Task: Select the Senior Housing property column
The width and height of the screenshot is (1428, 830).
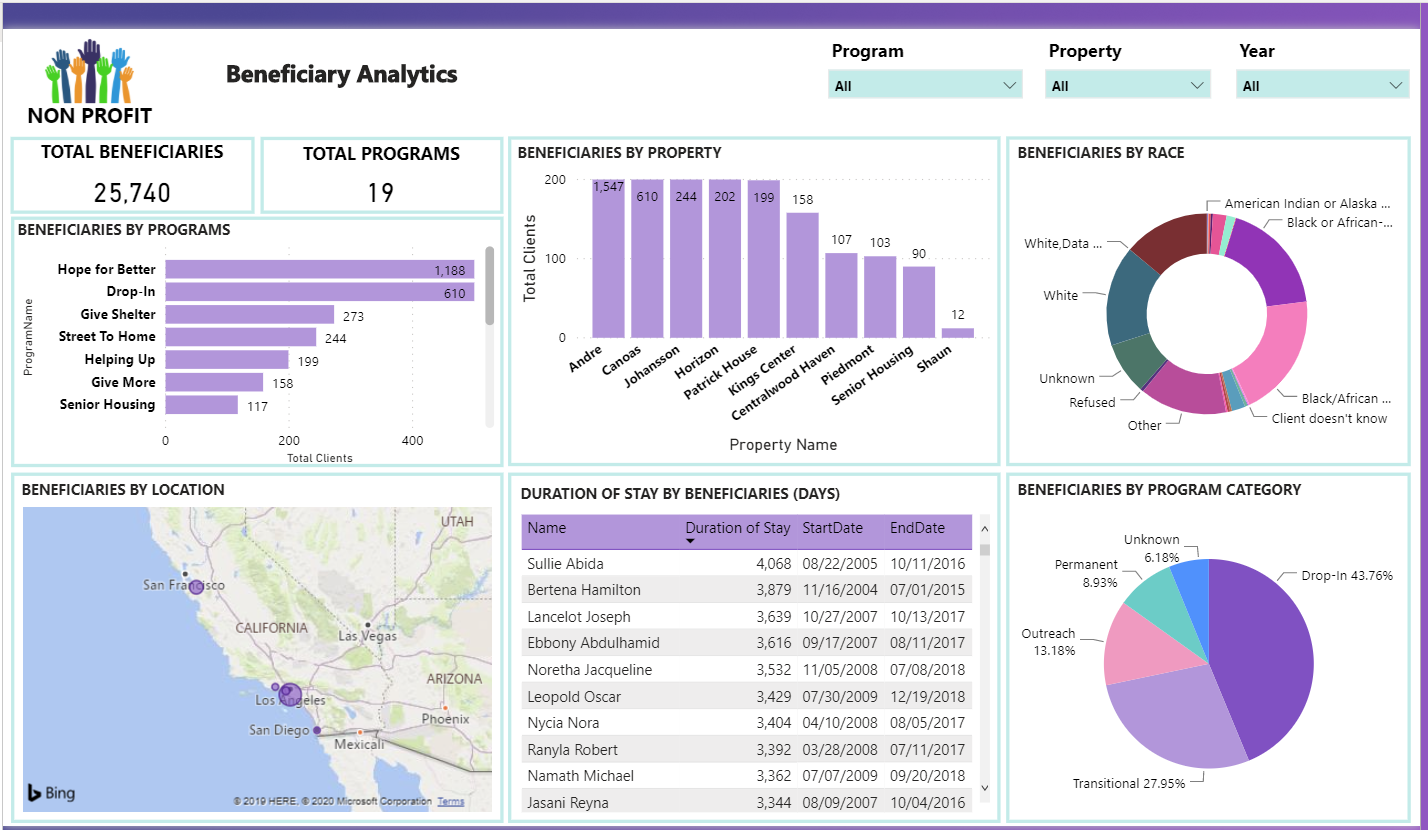Action: point(919,302)
